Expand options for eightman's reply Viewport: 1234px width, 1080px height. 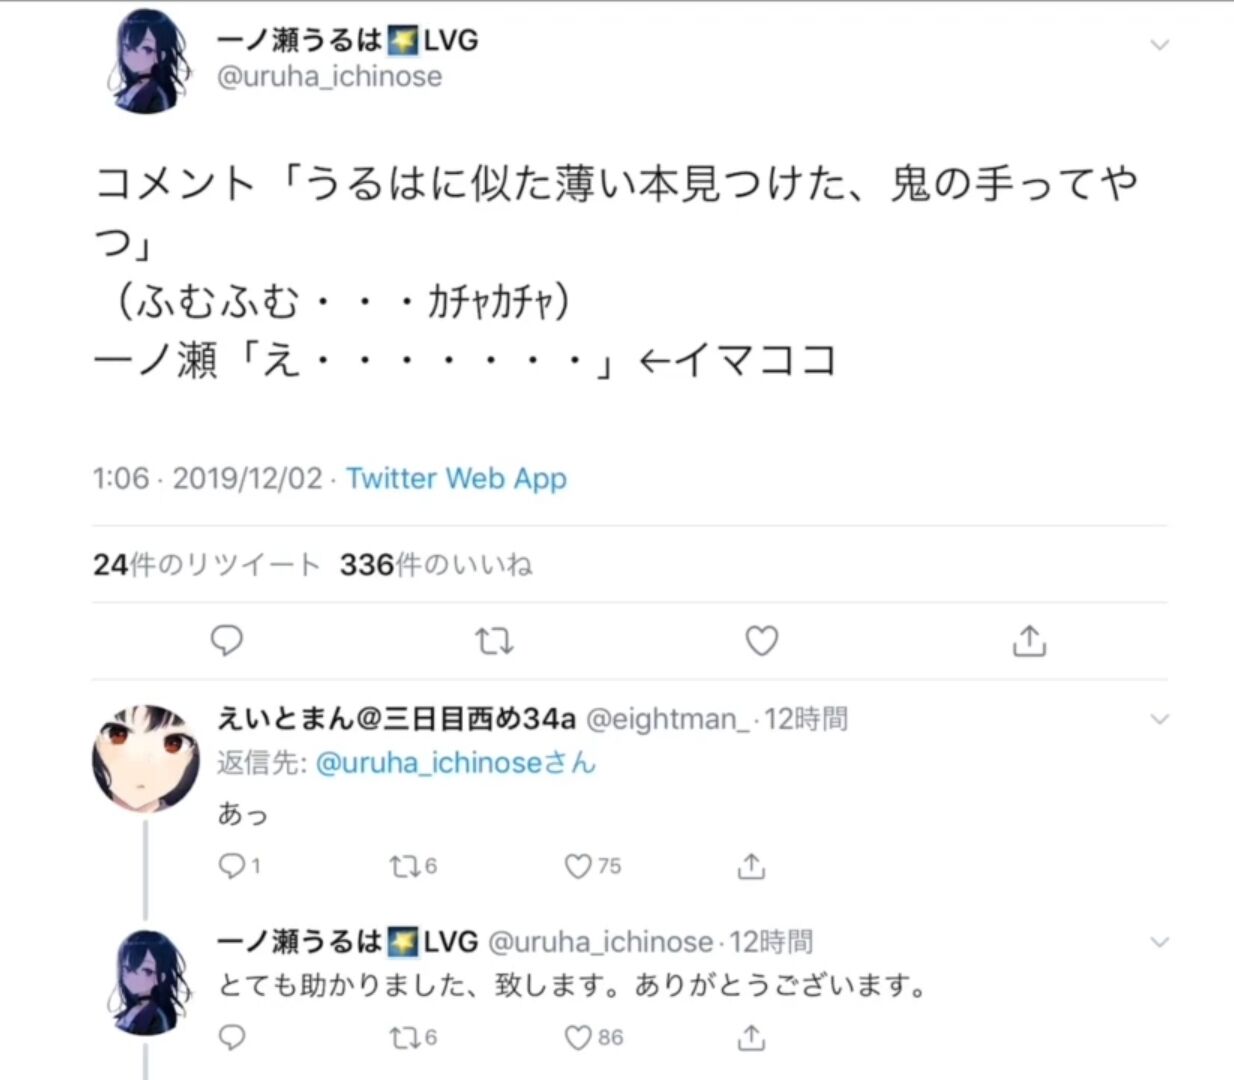pos(1159,719)
